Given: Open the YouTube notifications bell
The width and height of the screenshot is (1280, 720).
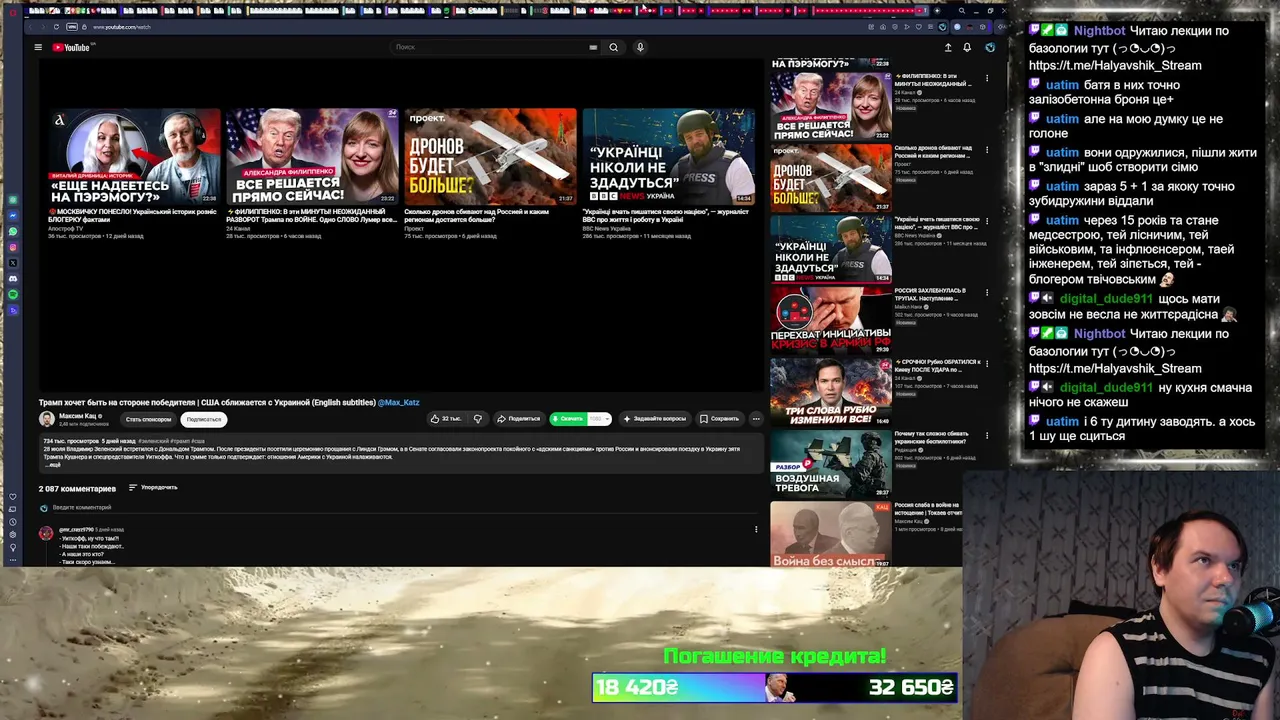Looking at the screenshot, I should click(967, 47).
